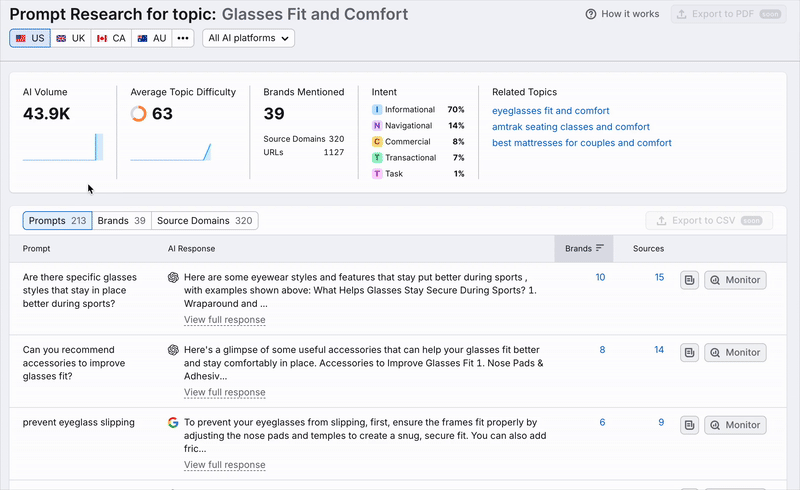Expand more countries with the ellipsis button
800x490 pixels.
pos(182,38)
